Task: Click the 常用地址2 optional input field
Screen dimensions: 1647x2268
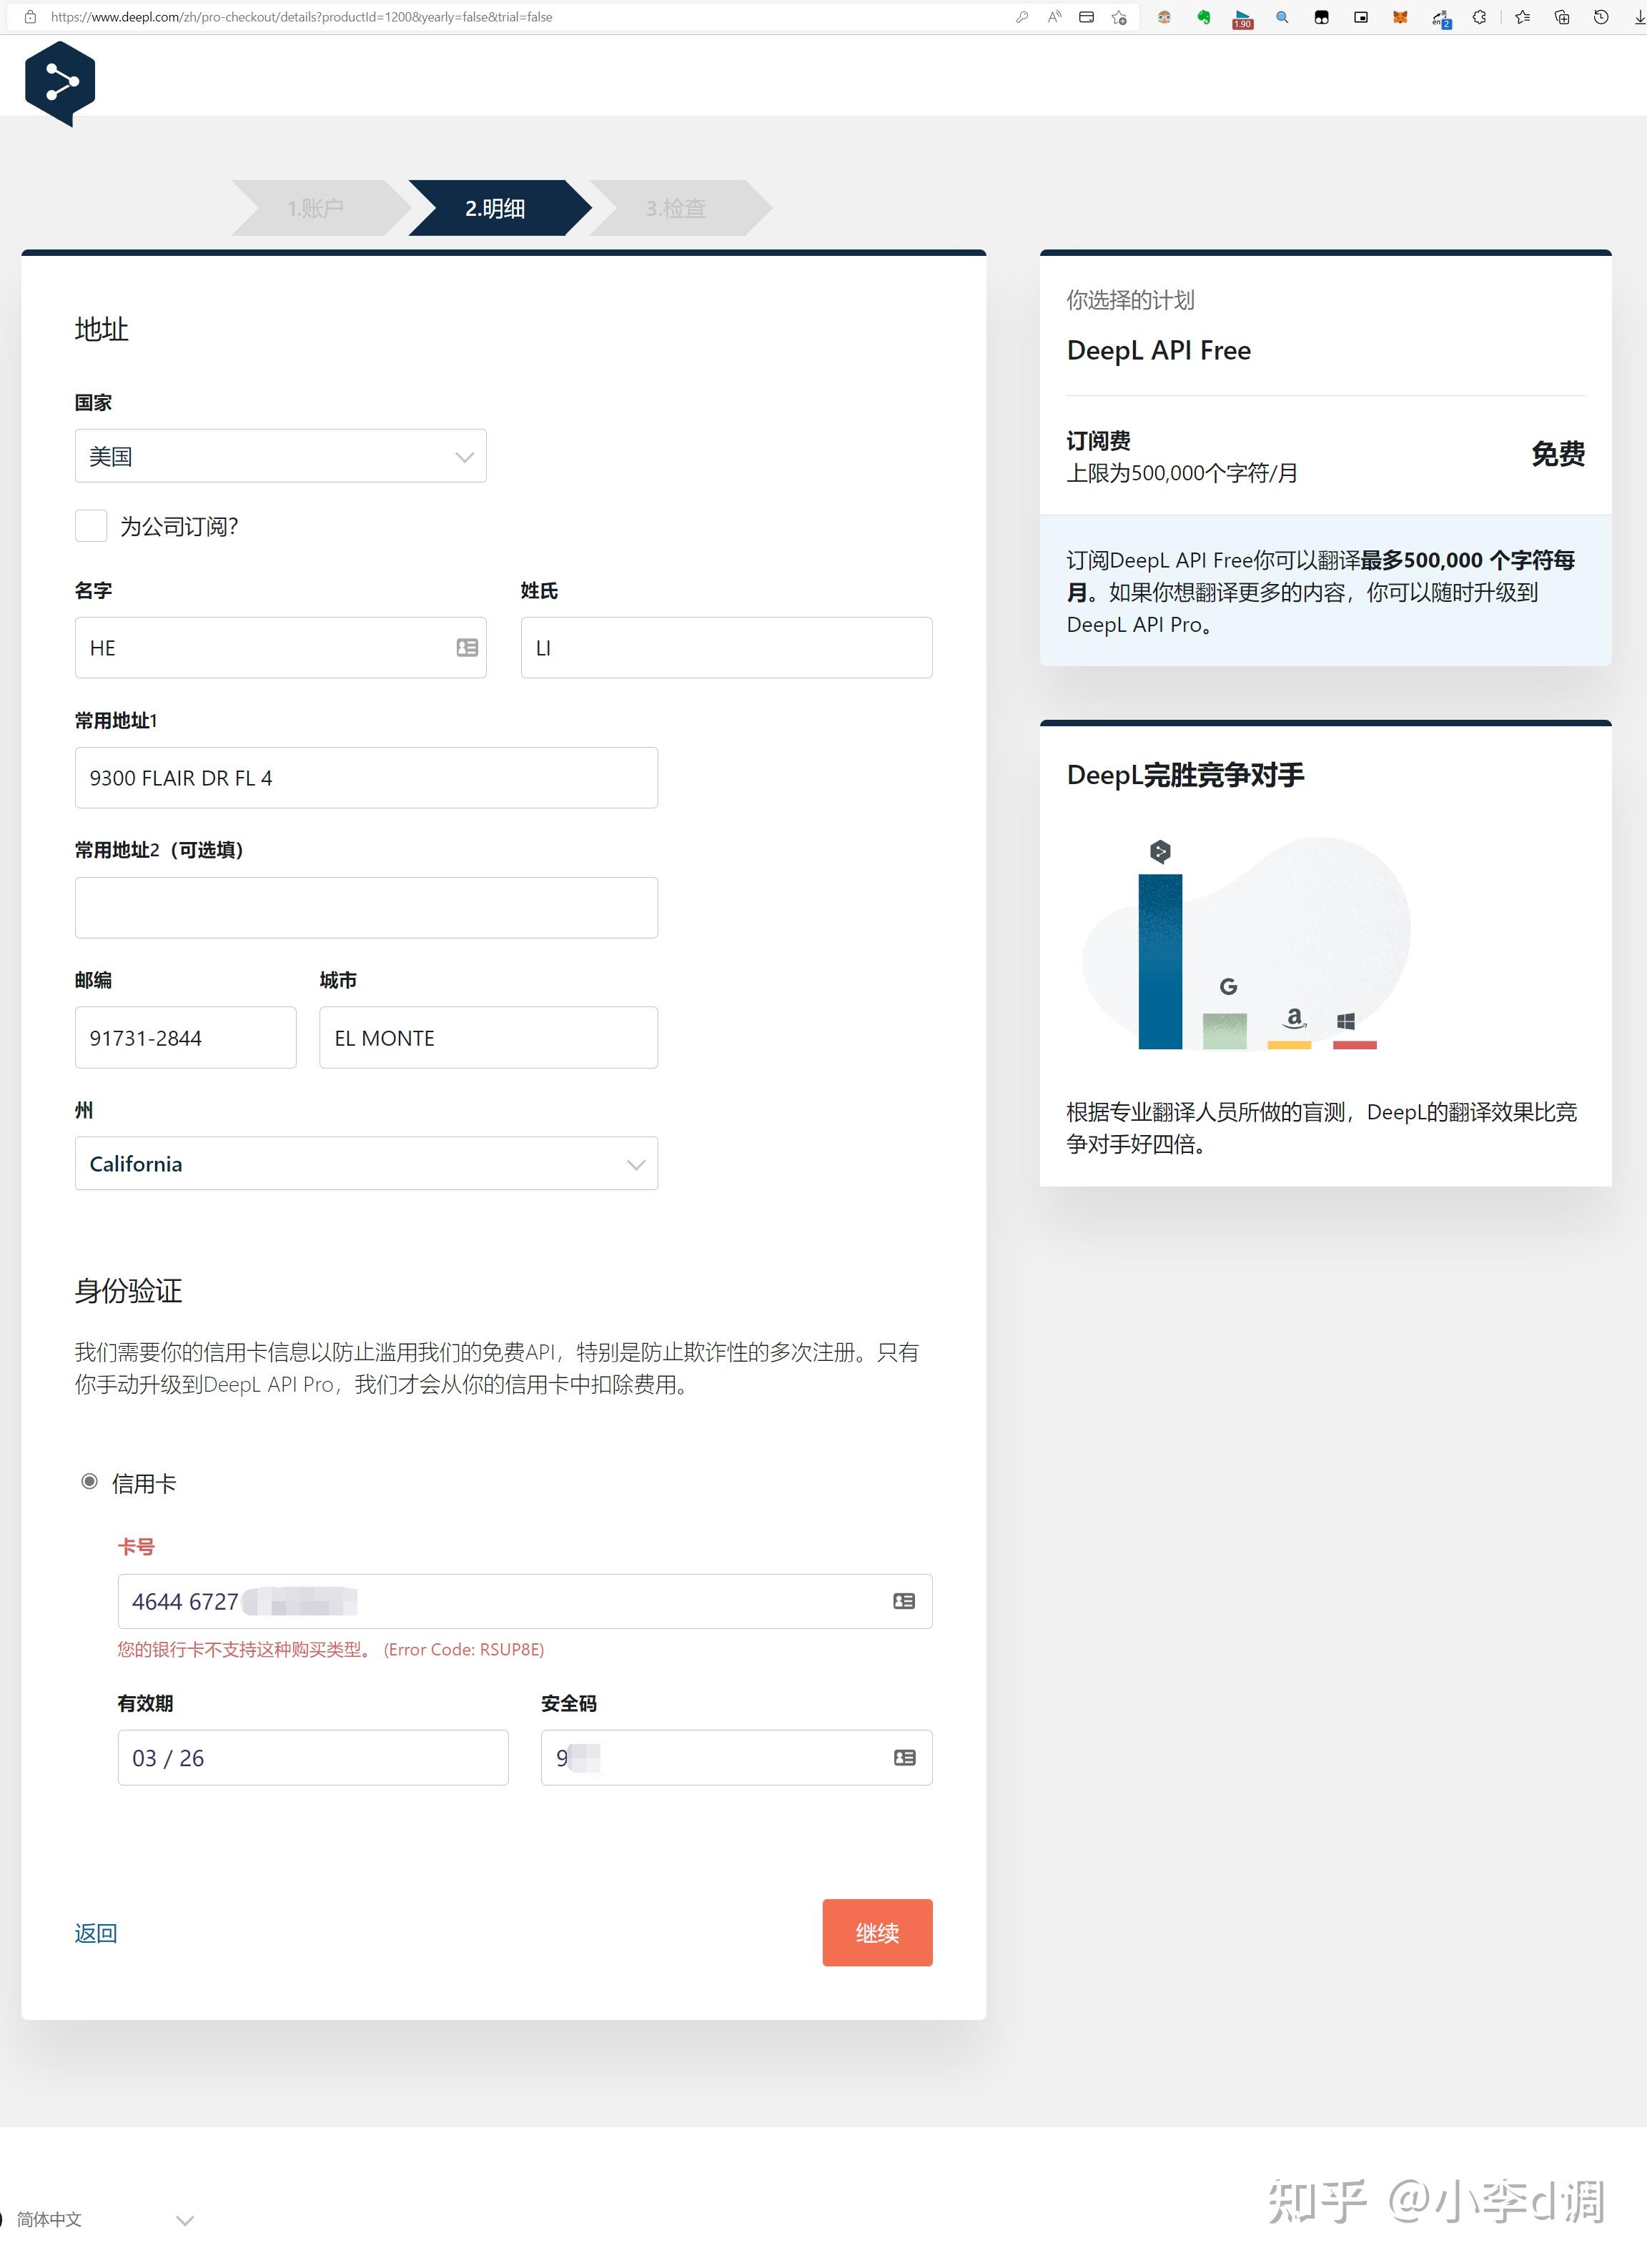Action: (x=366, y=907)
